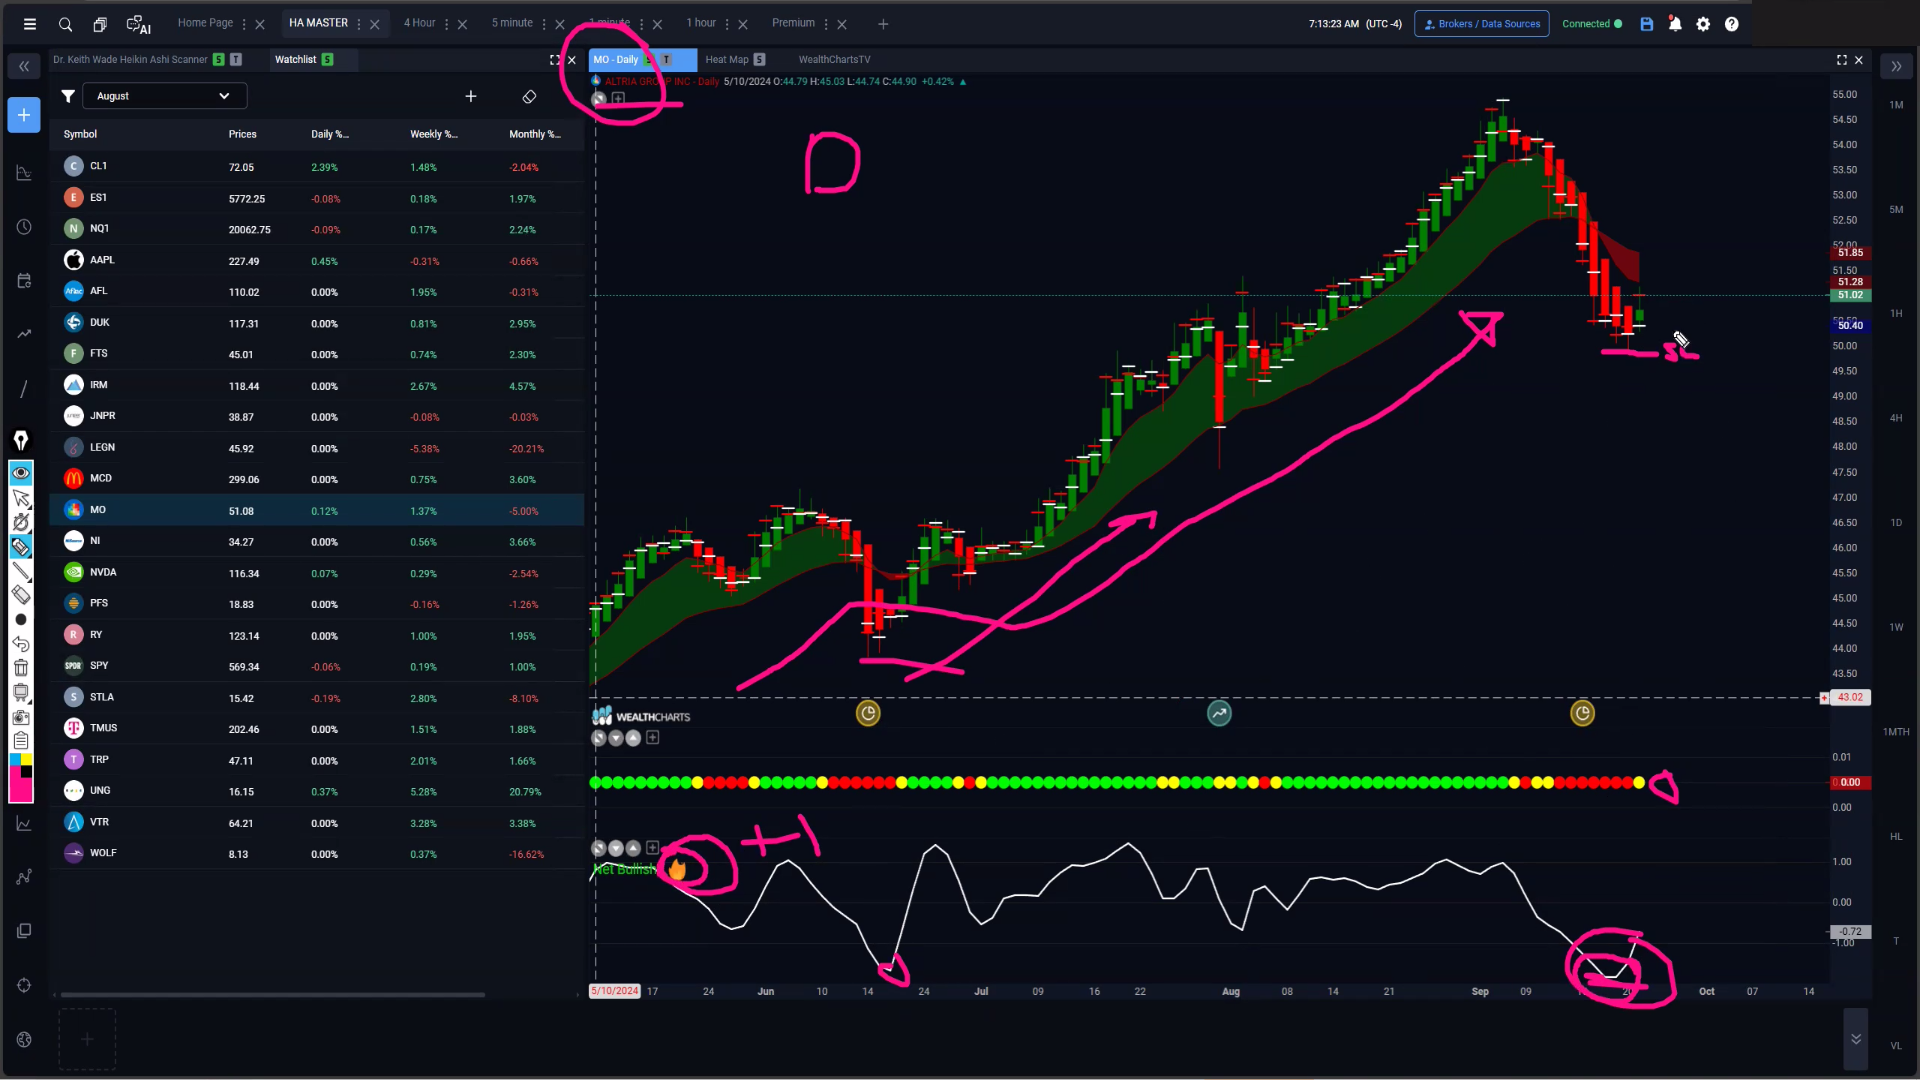Screen dimensions: 1920x1080
Task: Undo last drawing stroke
Action: (x=21, y=644)
